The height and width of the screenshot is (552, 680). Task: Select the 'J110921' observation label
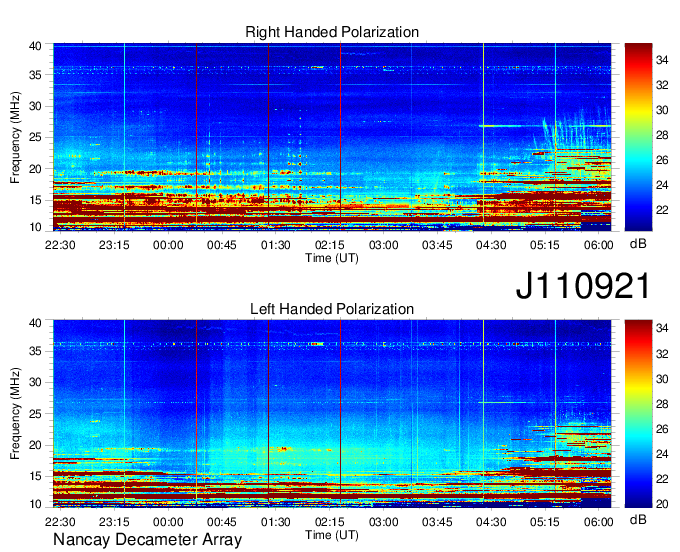pos(583,285)
